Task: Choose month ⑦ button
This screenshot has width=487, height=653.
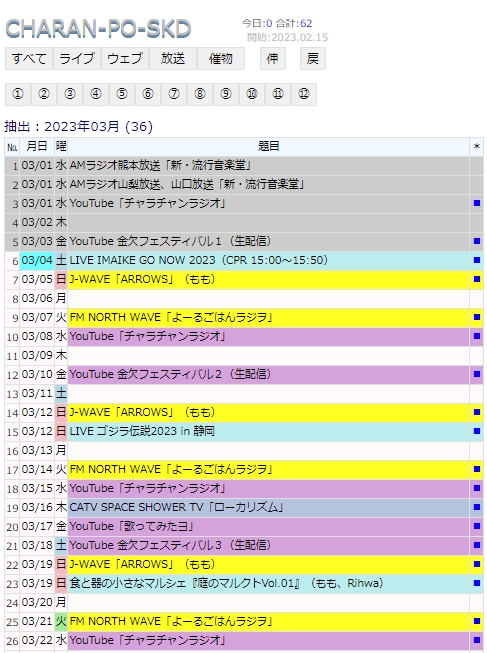Action: point(174,94)
